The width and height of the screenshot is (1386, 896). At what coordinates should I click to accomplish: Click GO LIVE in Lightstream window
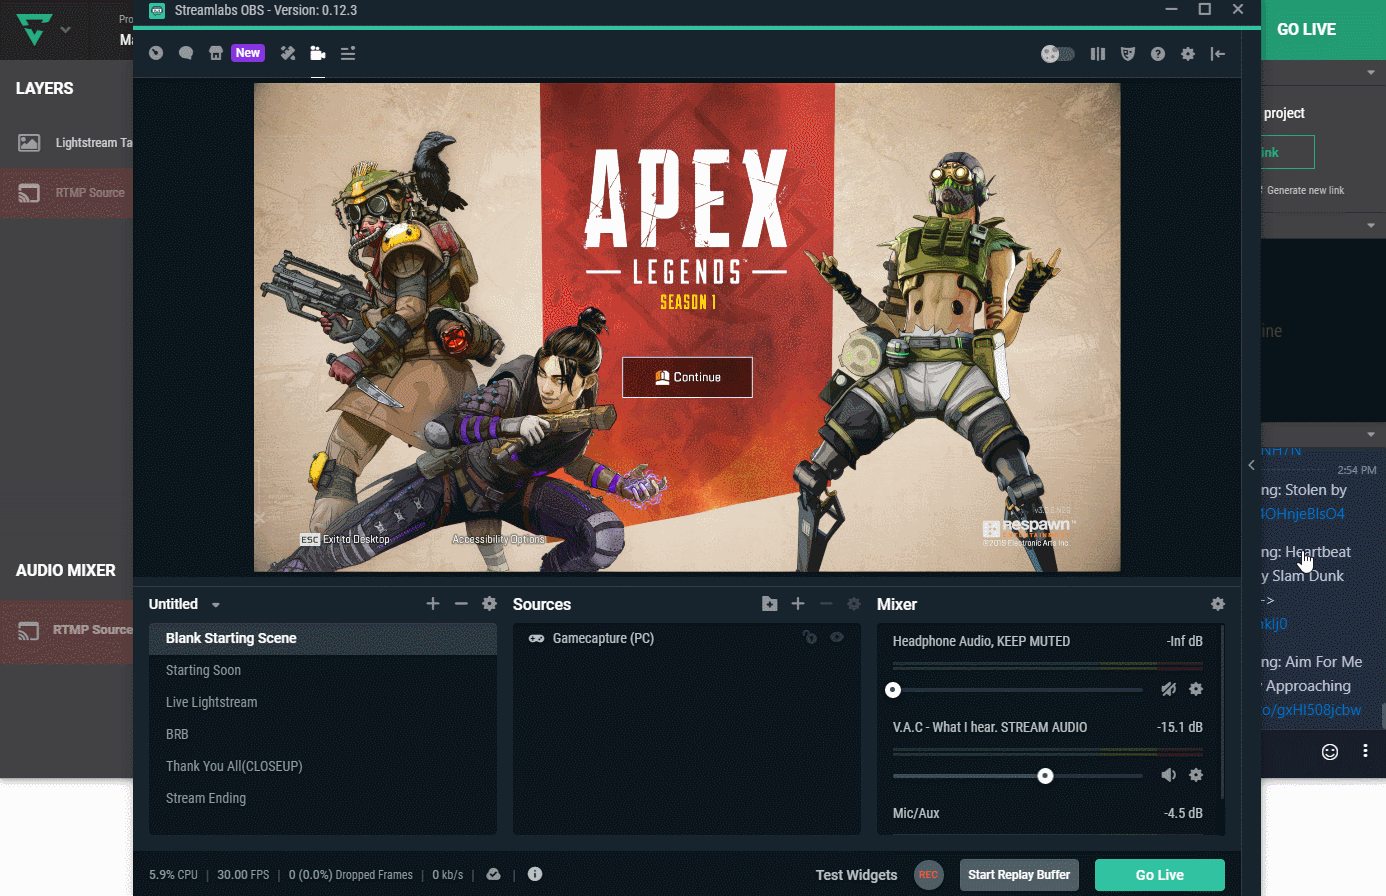tap(1306, 29)
